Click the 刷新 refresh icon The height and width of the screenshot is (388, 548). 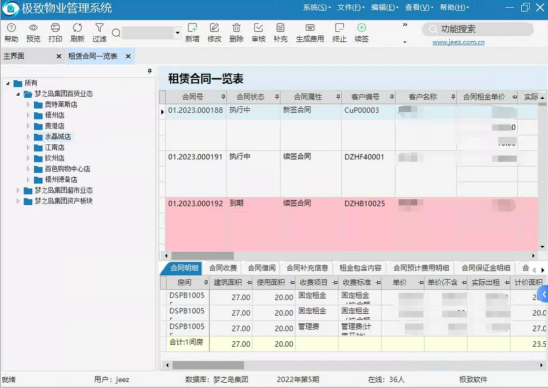pos(77,28)
